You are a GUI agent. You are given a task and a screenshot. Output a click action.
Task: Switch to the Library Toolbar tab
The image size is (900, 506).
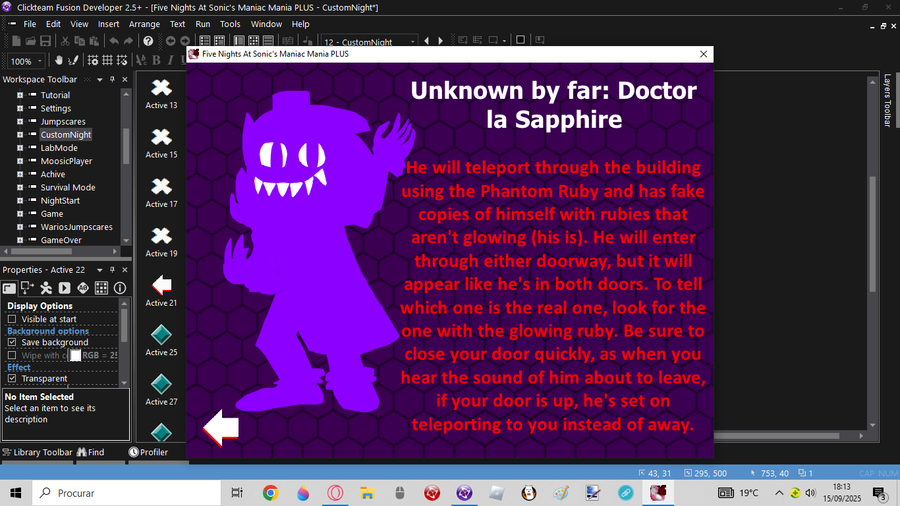point(37,452)
